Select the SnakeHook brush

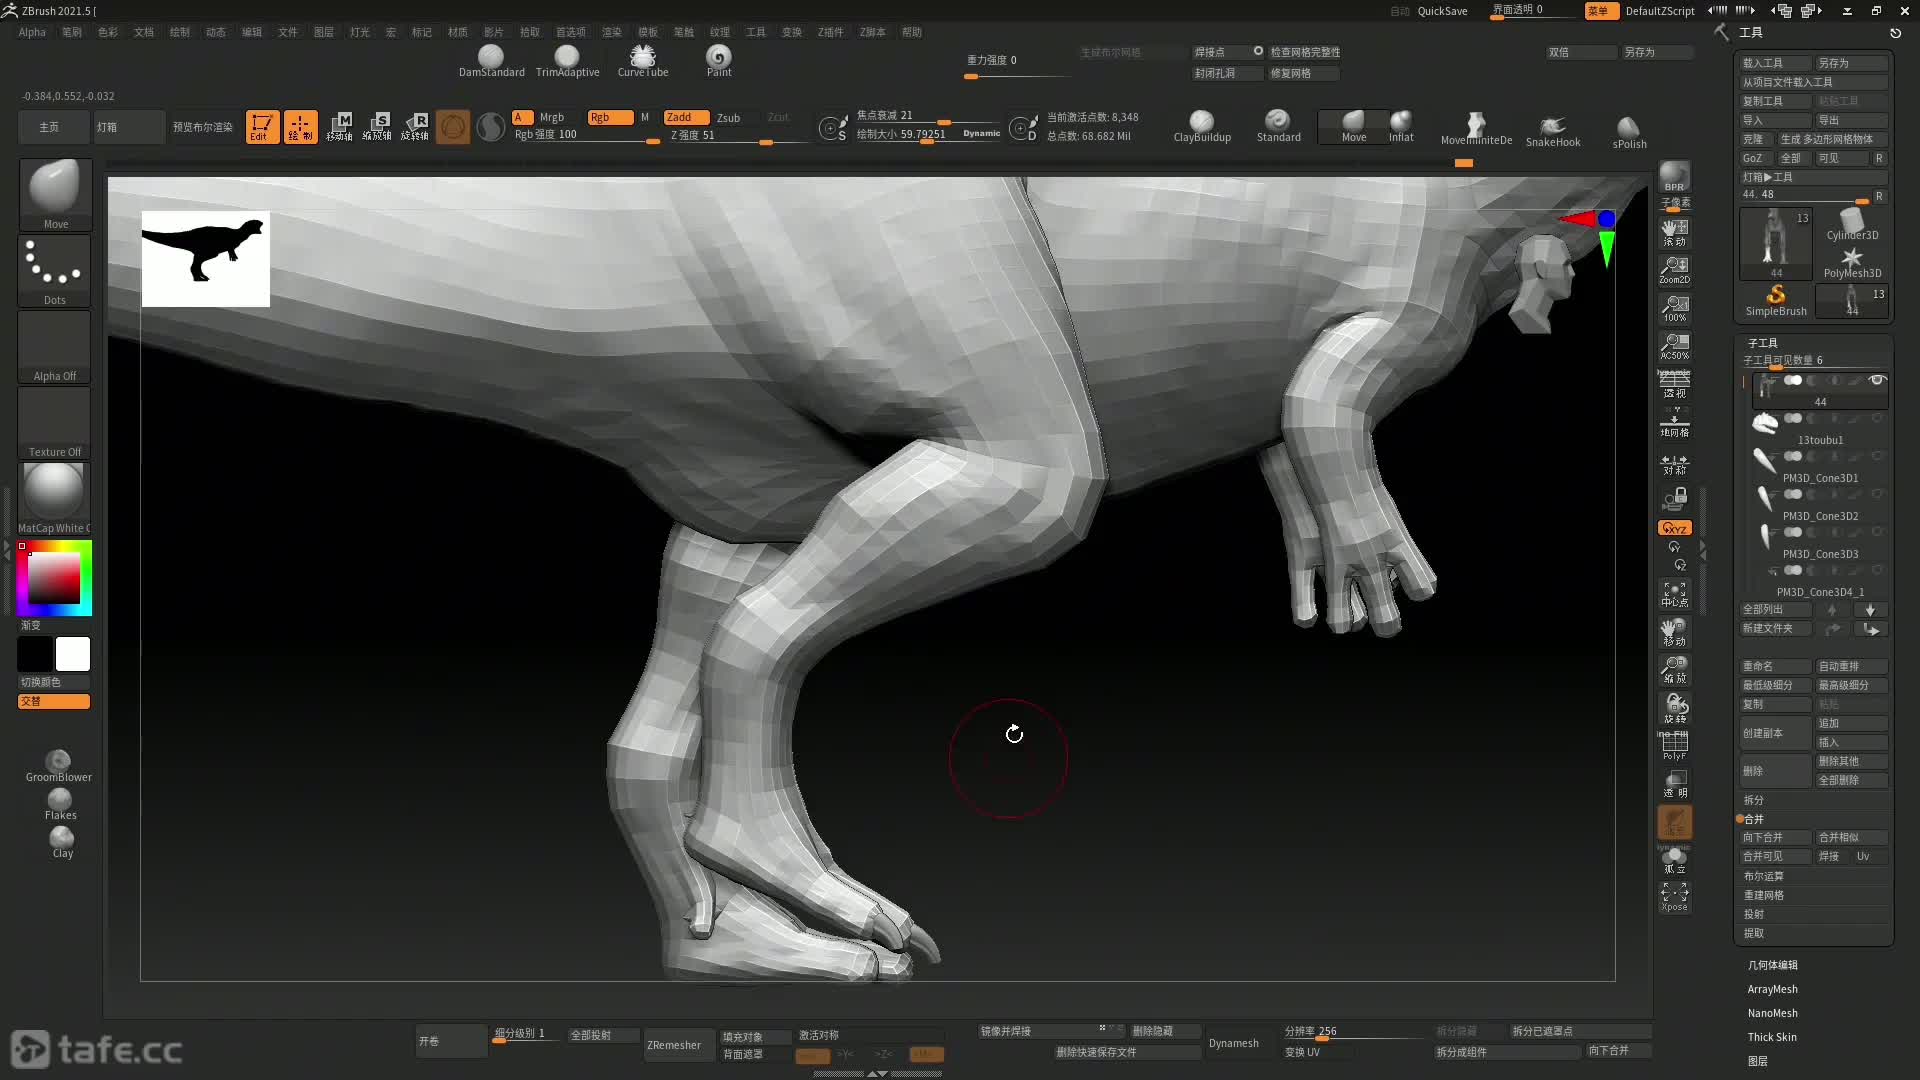[1553, 131]
